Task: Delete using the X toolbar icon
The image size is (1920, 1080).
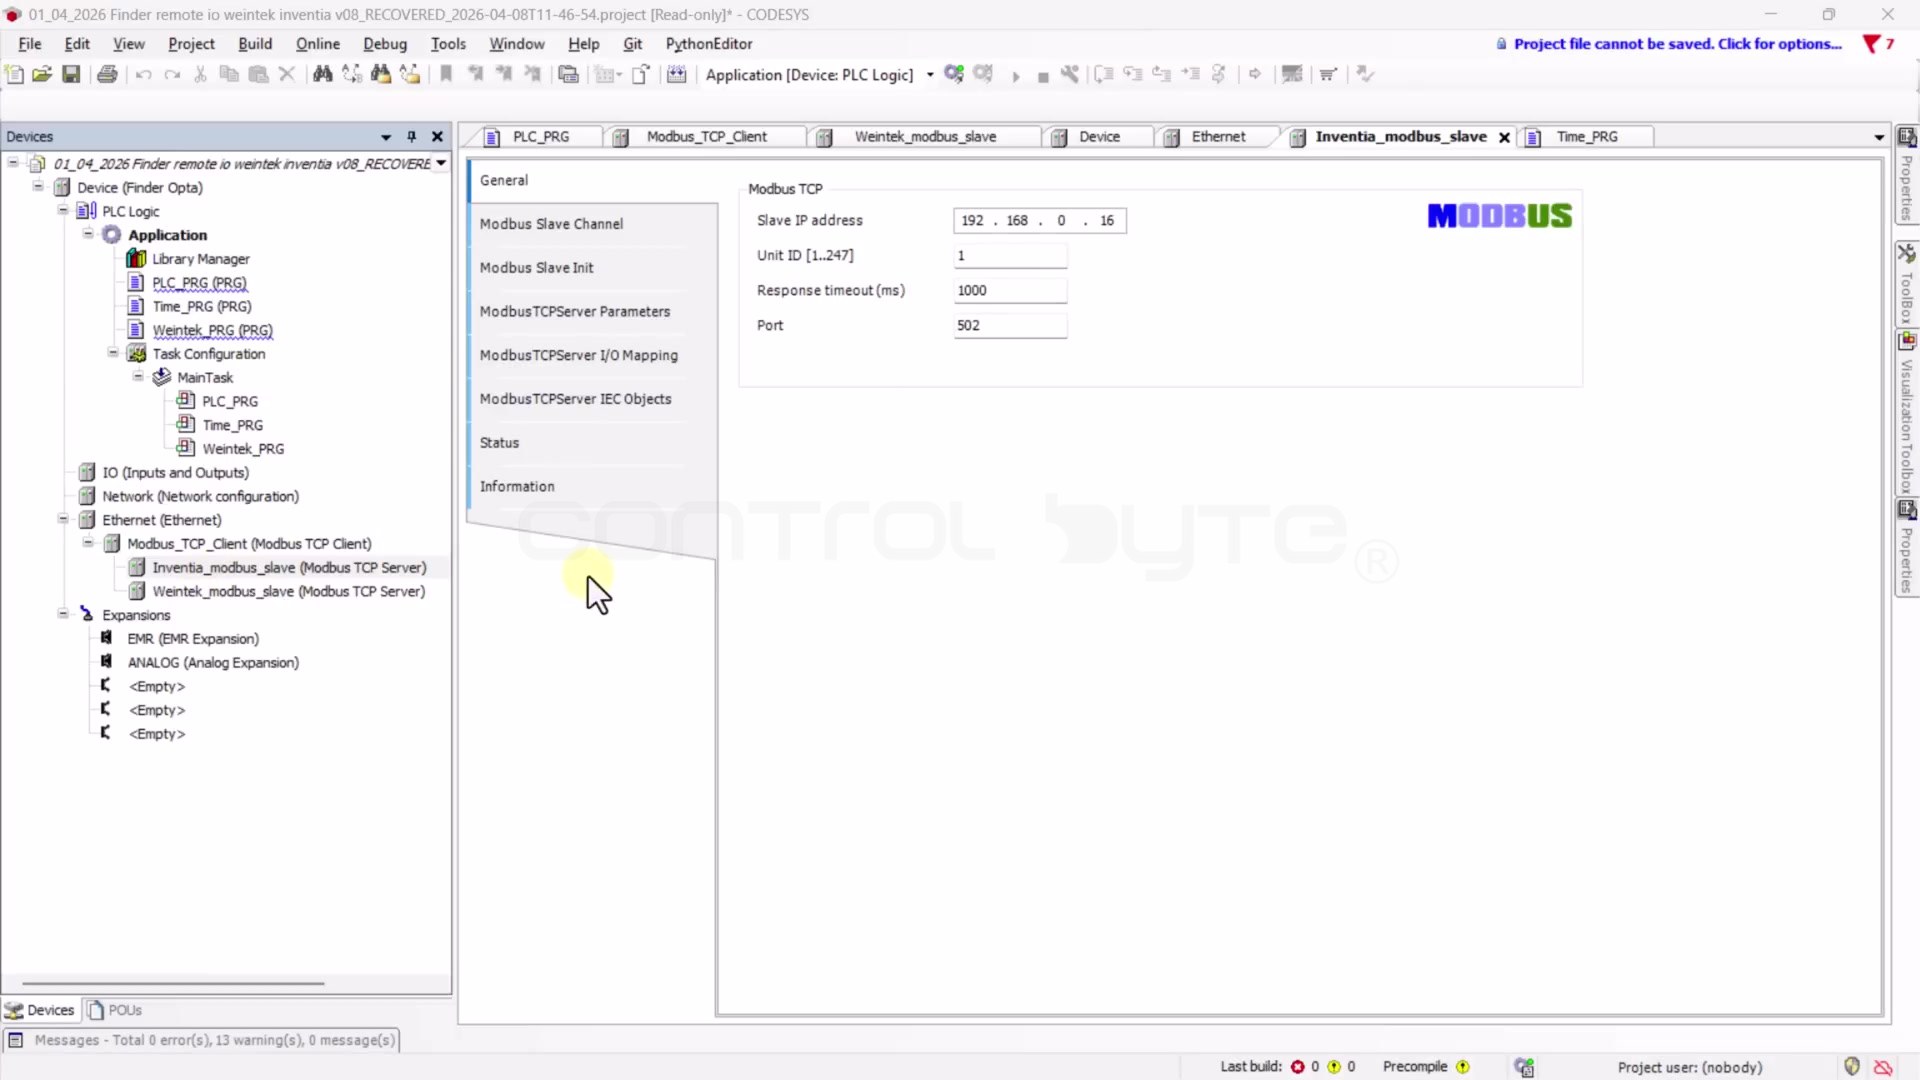Action: (287, 74)
